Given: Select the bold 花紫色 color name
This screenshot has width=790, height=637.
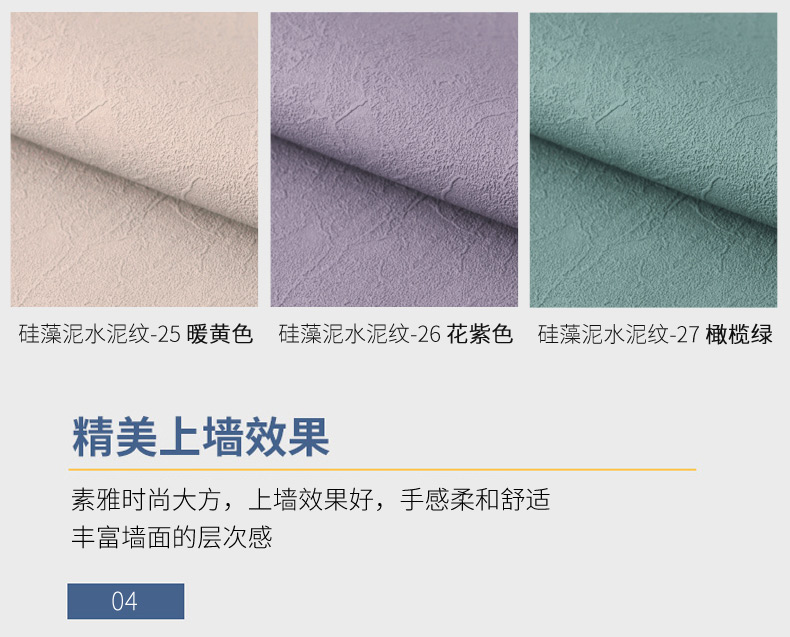Looking at the screenshot, I should [480, 334].
